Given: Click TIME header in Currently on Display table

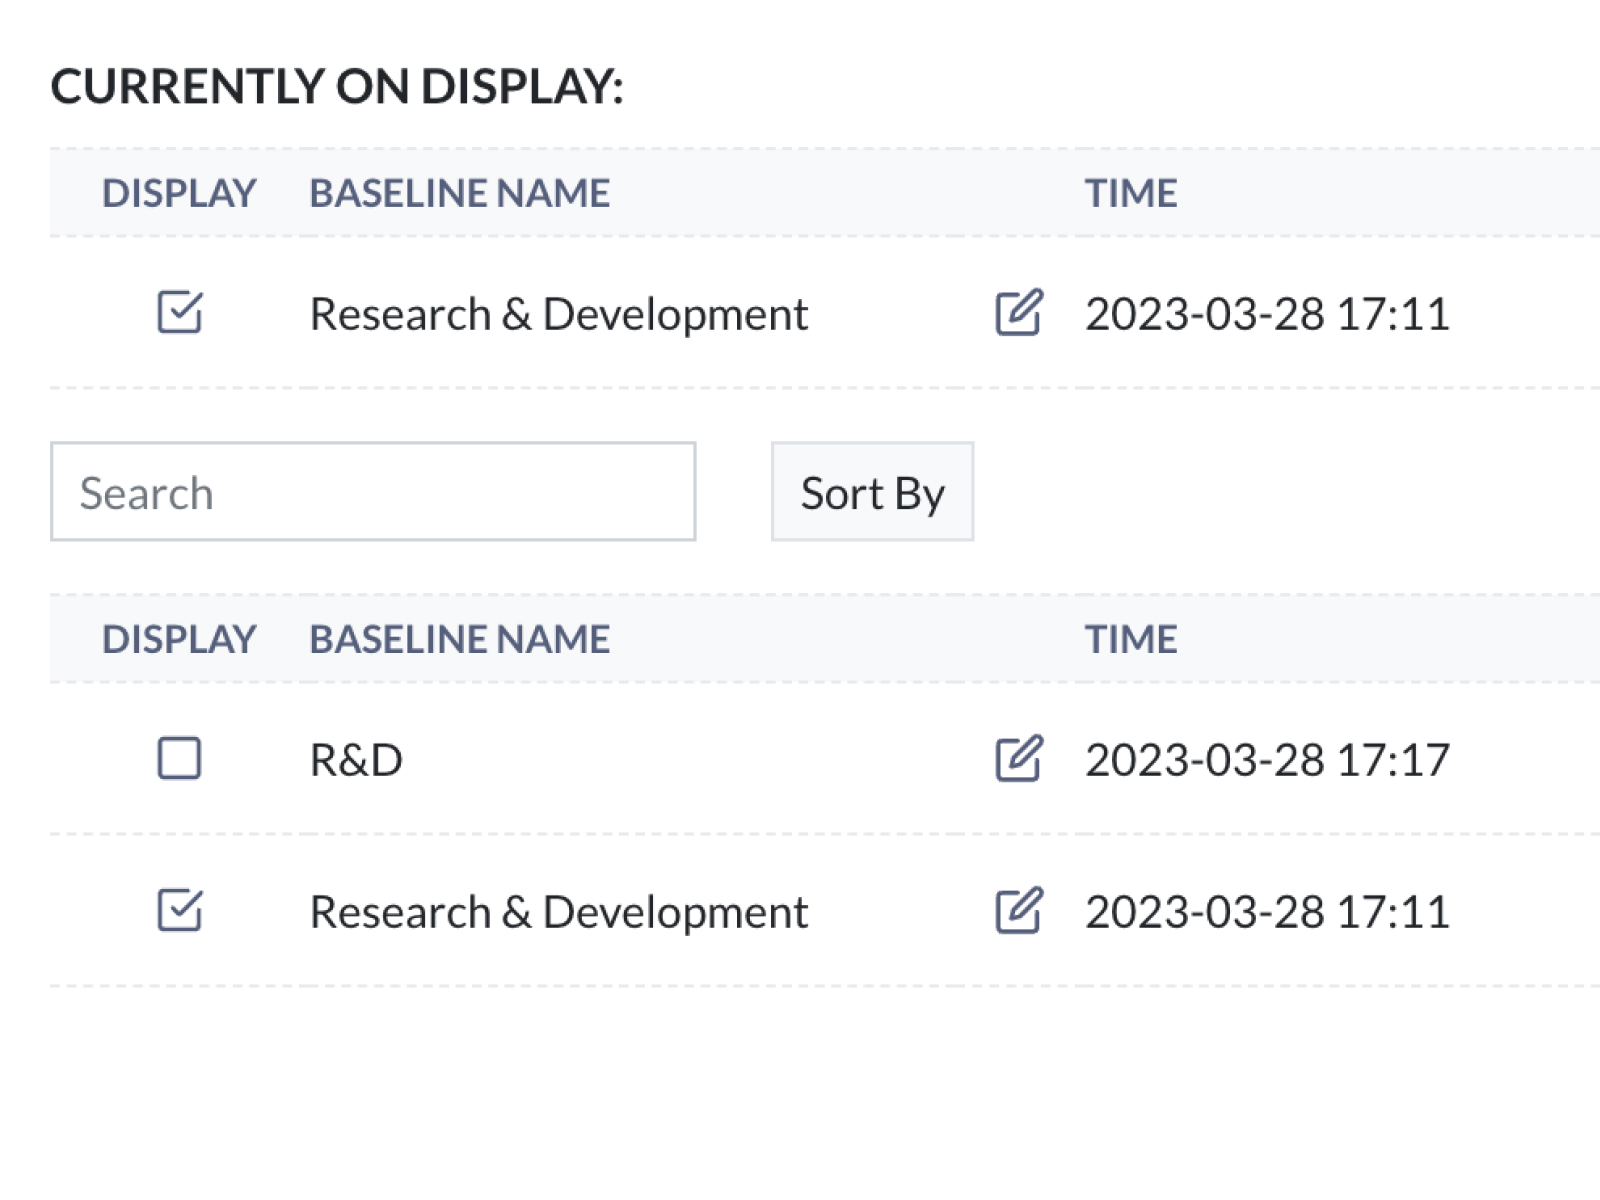Looking at the screenshot, I should [1131, 193].
